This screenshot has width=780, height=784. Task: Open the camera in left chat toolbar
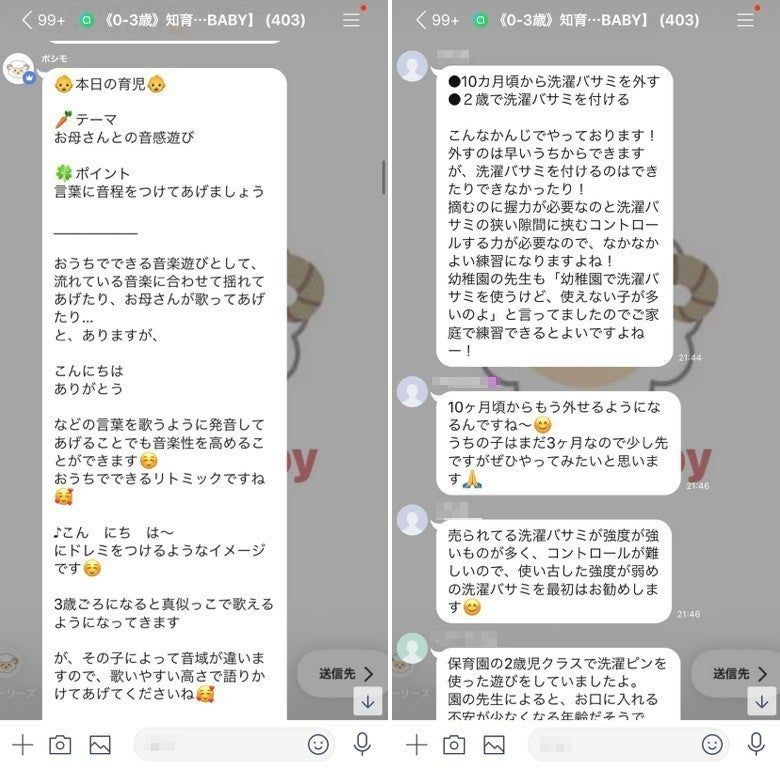60,745
